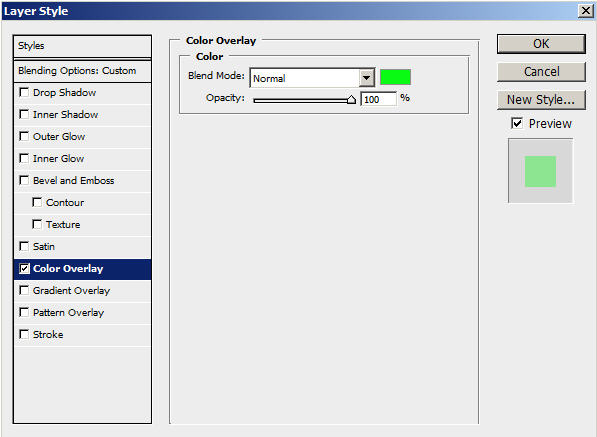Screen dimensions: 597x437
Task: Enable the Inner Shadow checkbox
Action: pyautogui.click(x=24, y=115)
